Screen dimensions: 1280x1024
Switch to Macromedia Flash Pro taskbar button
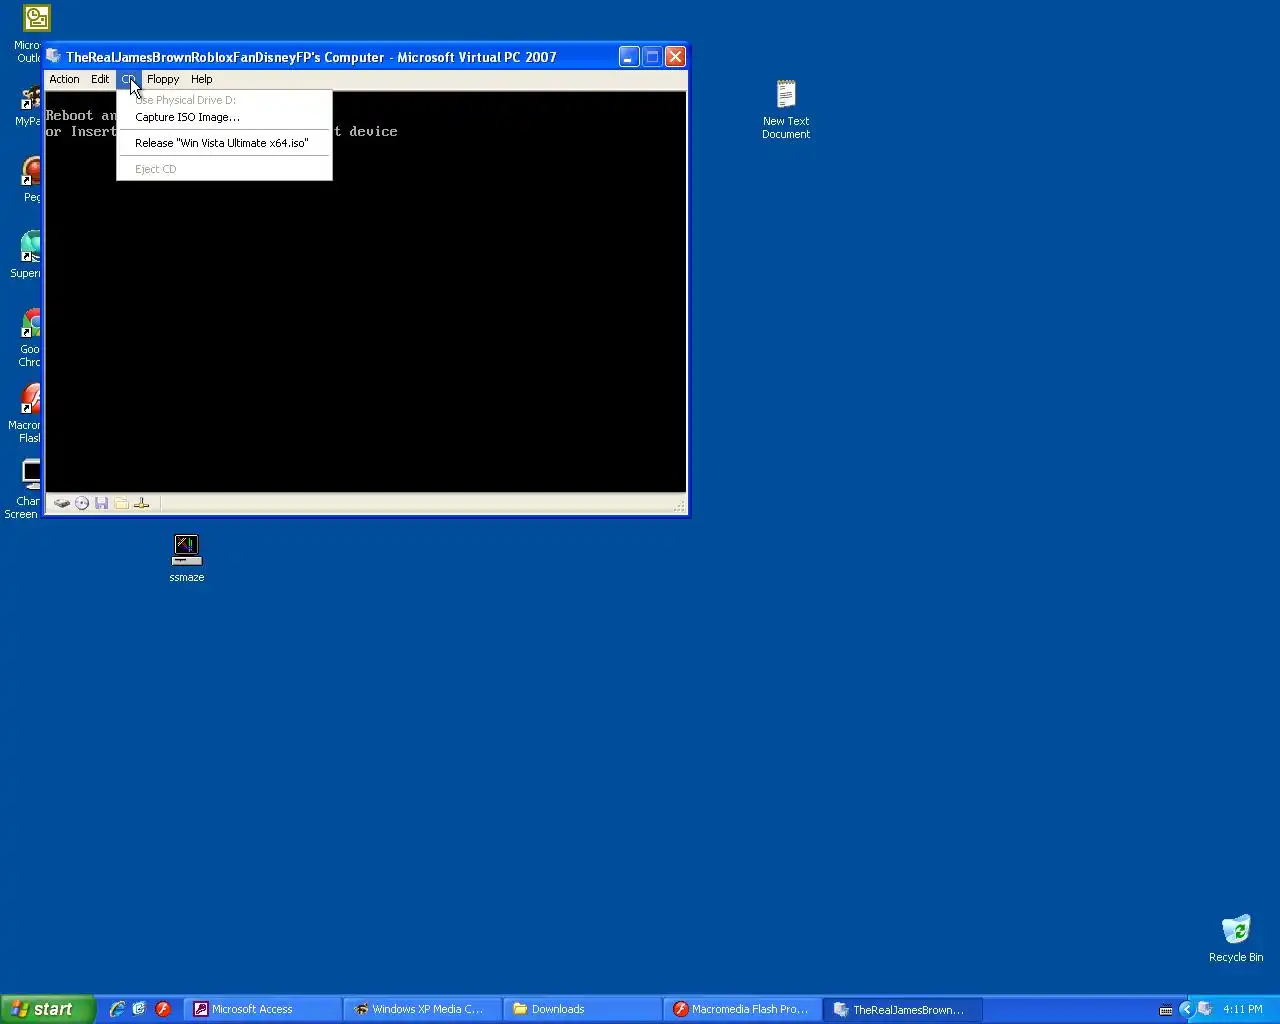(742, 1009)
